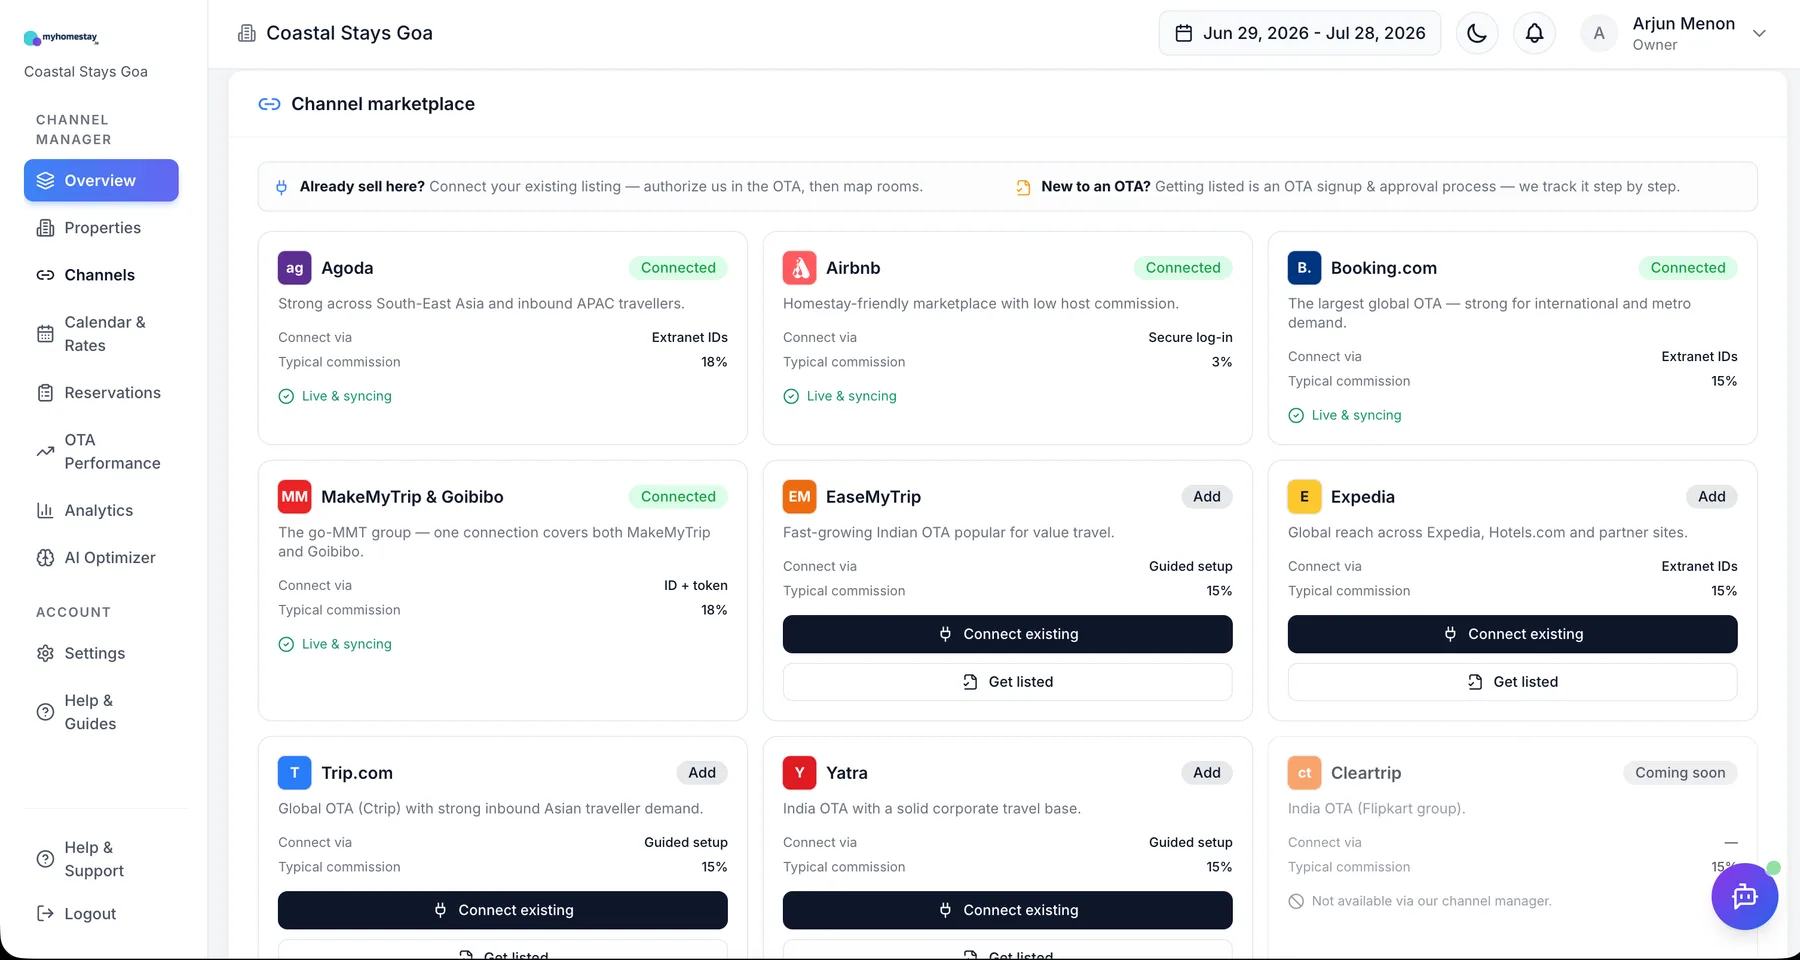Click Add on Expedia card

pos(1712,497)
